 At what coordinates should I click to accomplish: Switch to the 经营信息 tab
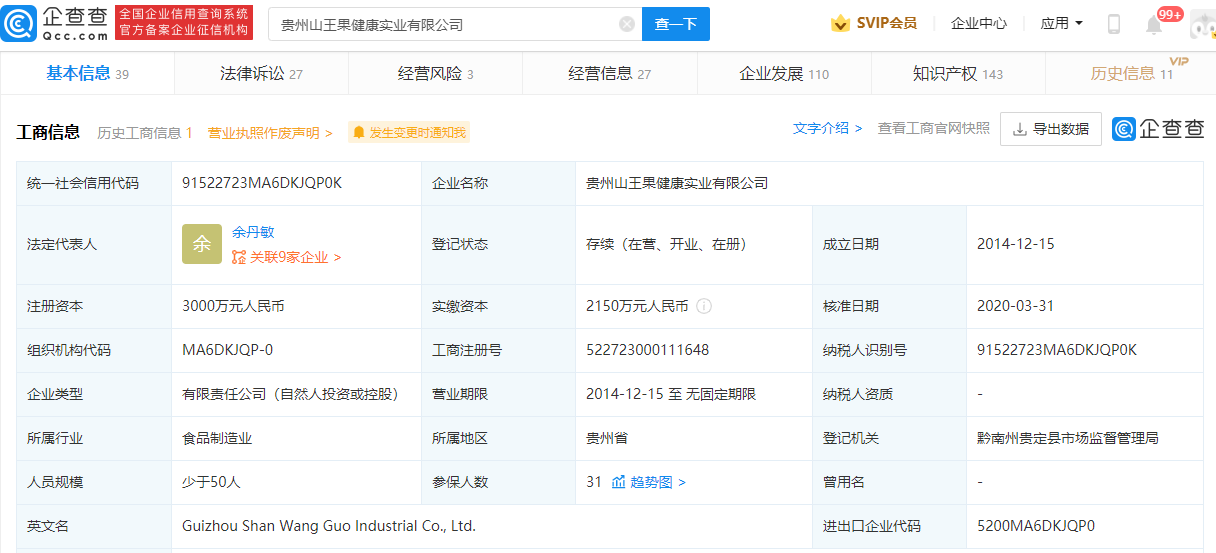pos(609,74)
